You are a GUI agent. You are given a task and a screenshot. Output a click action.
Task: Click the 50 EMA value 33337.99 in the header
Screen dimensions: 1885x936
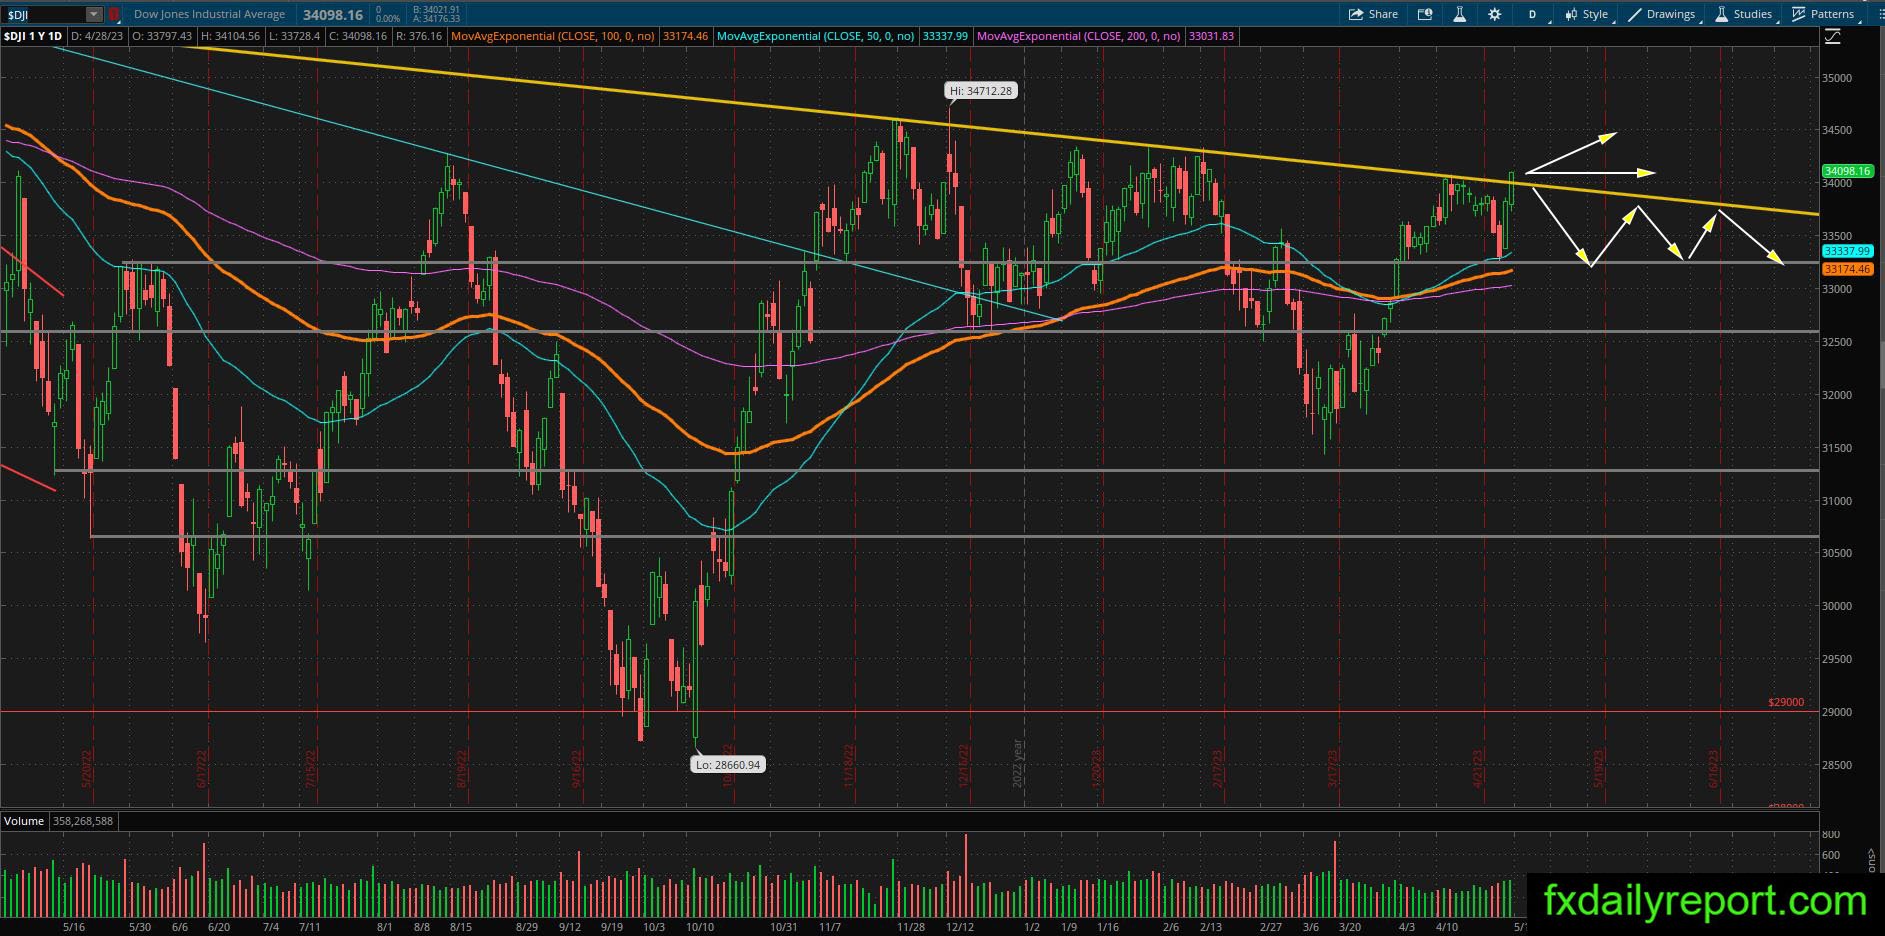click(x=945, y=36)
